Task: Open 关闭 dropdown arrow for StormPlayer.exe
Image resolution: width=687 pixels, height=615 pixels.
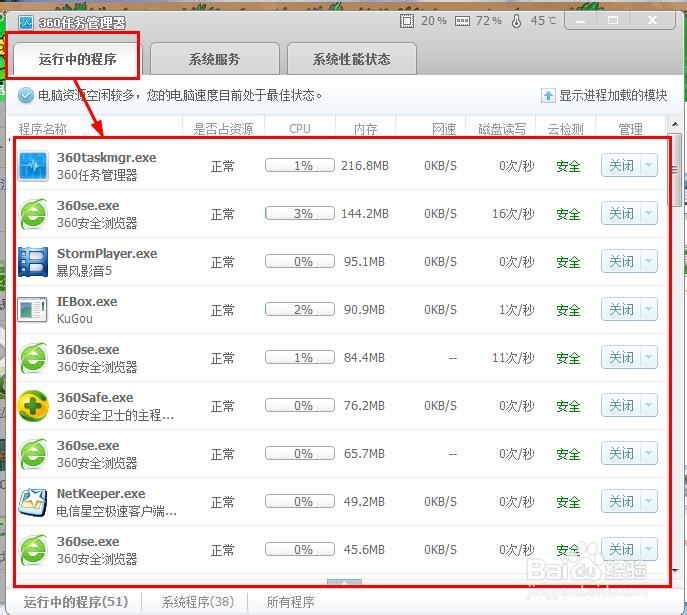Action: point(649,262)
